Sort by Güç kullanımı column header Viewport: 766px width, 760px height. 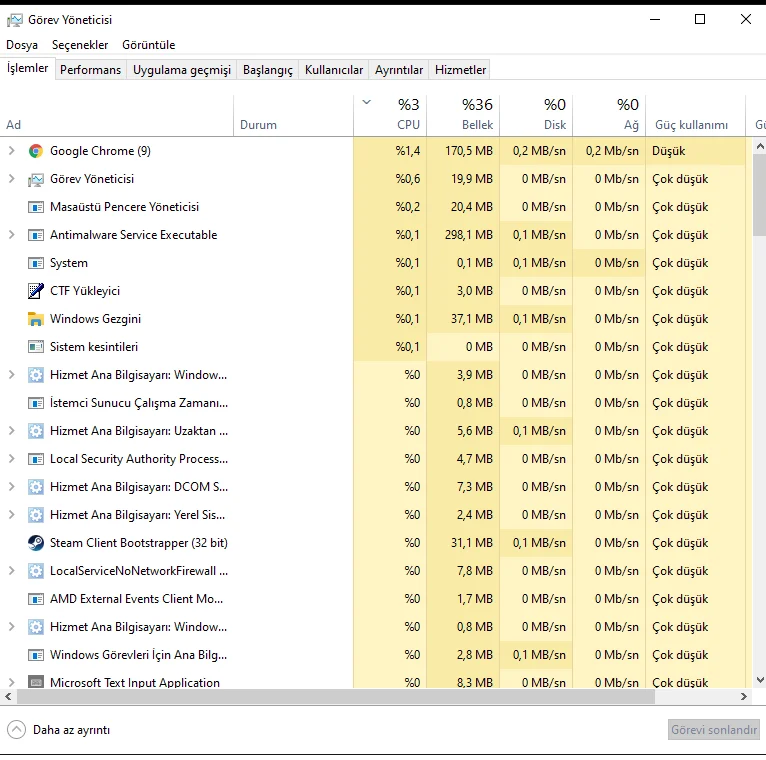[x=696, y=116]
